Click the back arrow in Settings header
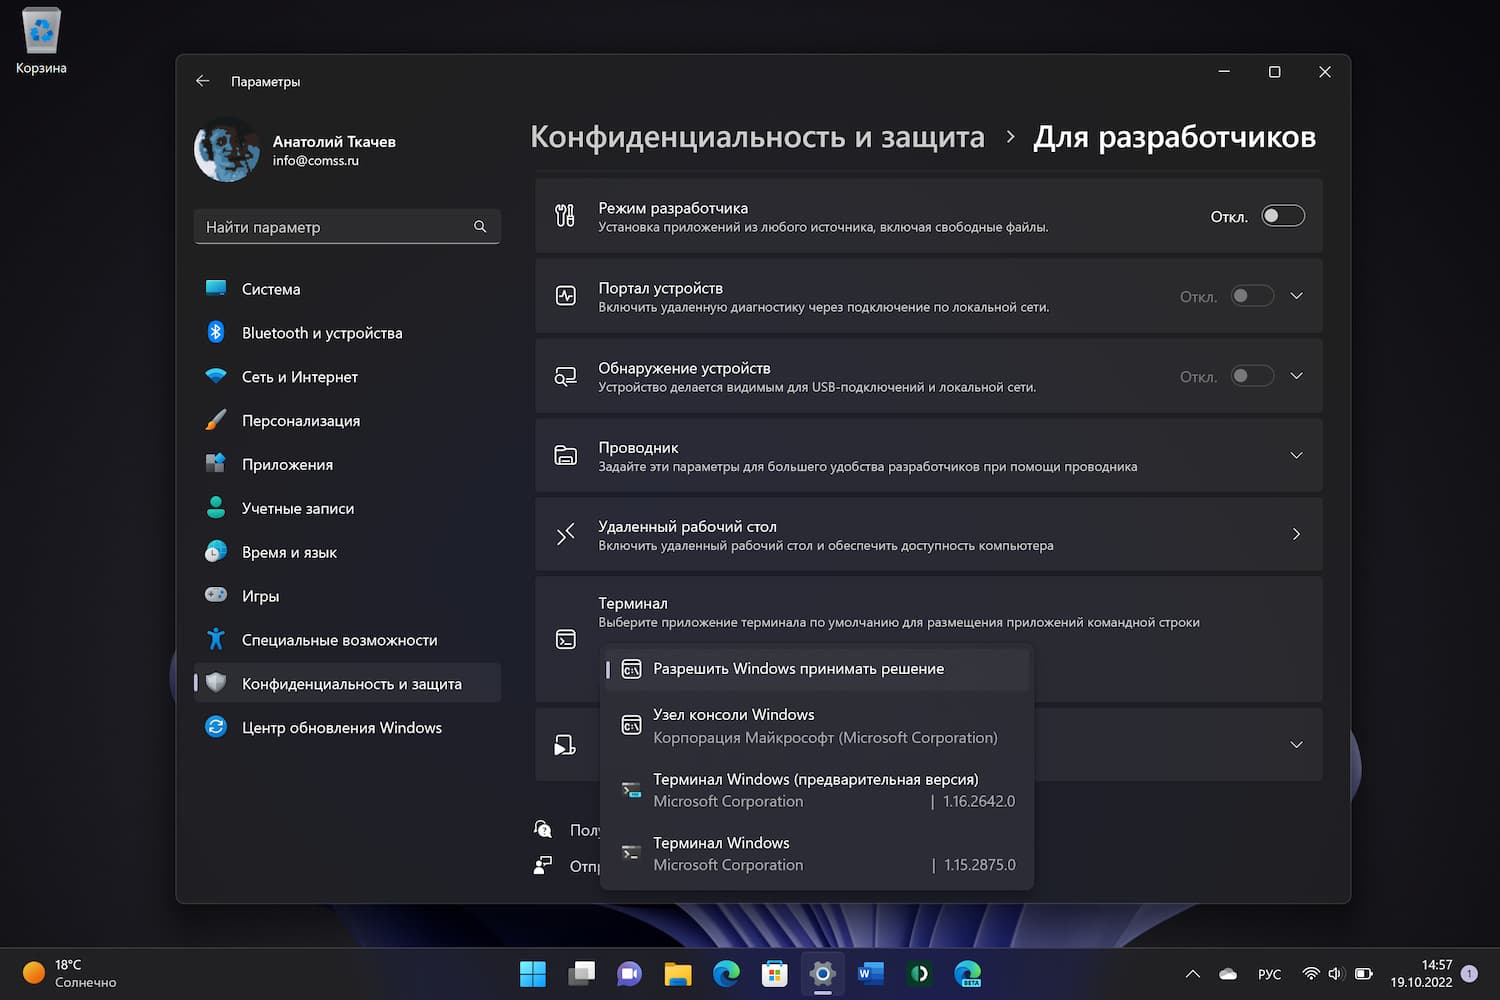 click(203, 81)
